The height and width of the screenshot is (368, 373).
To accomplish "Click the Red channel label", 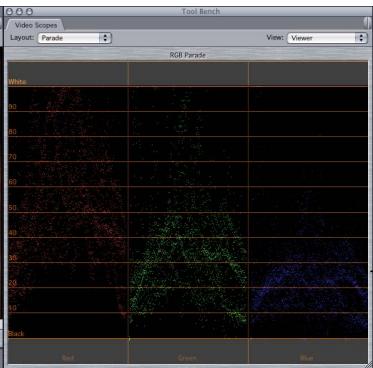I will click(68, 358).
